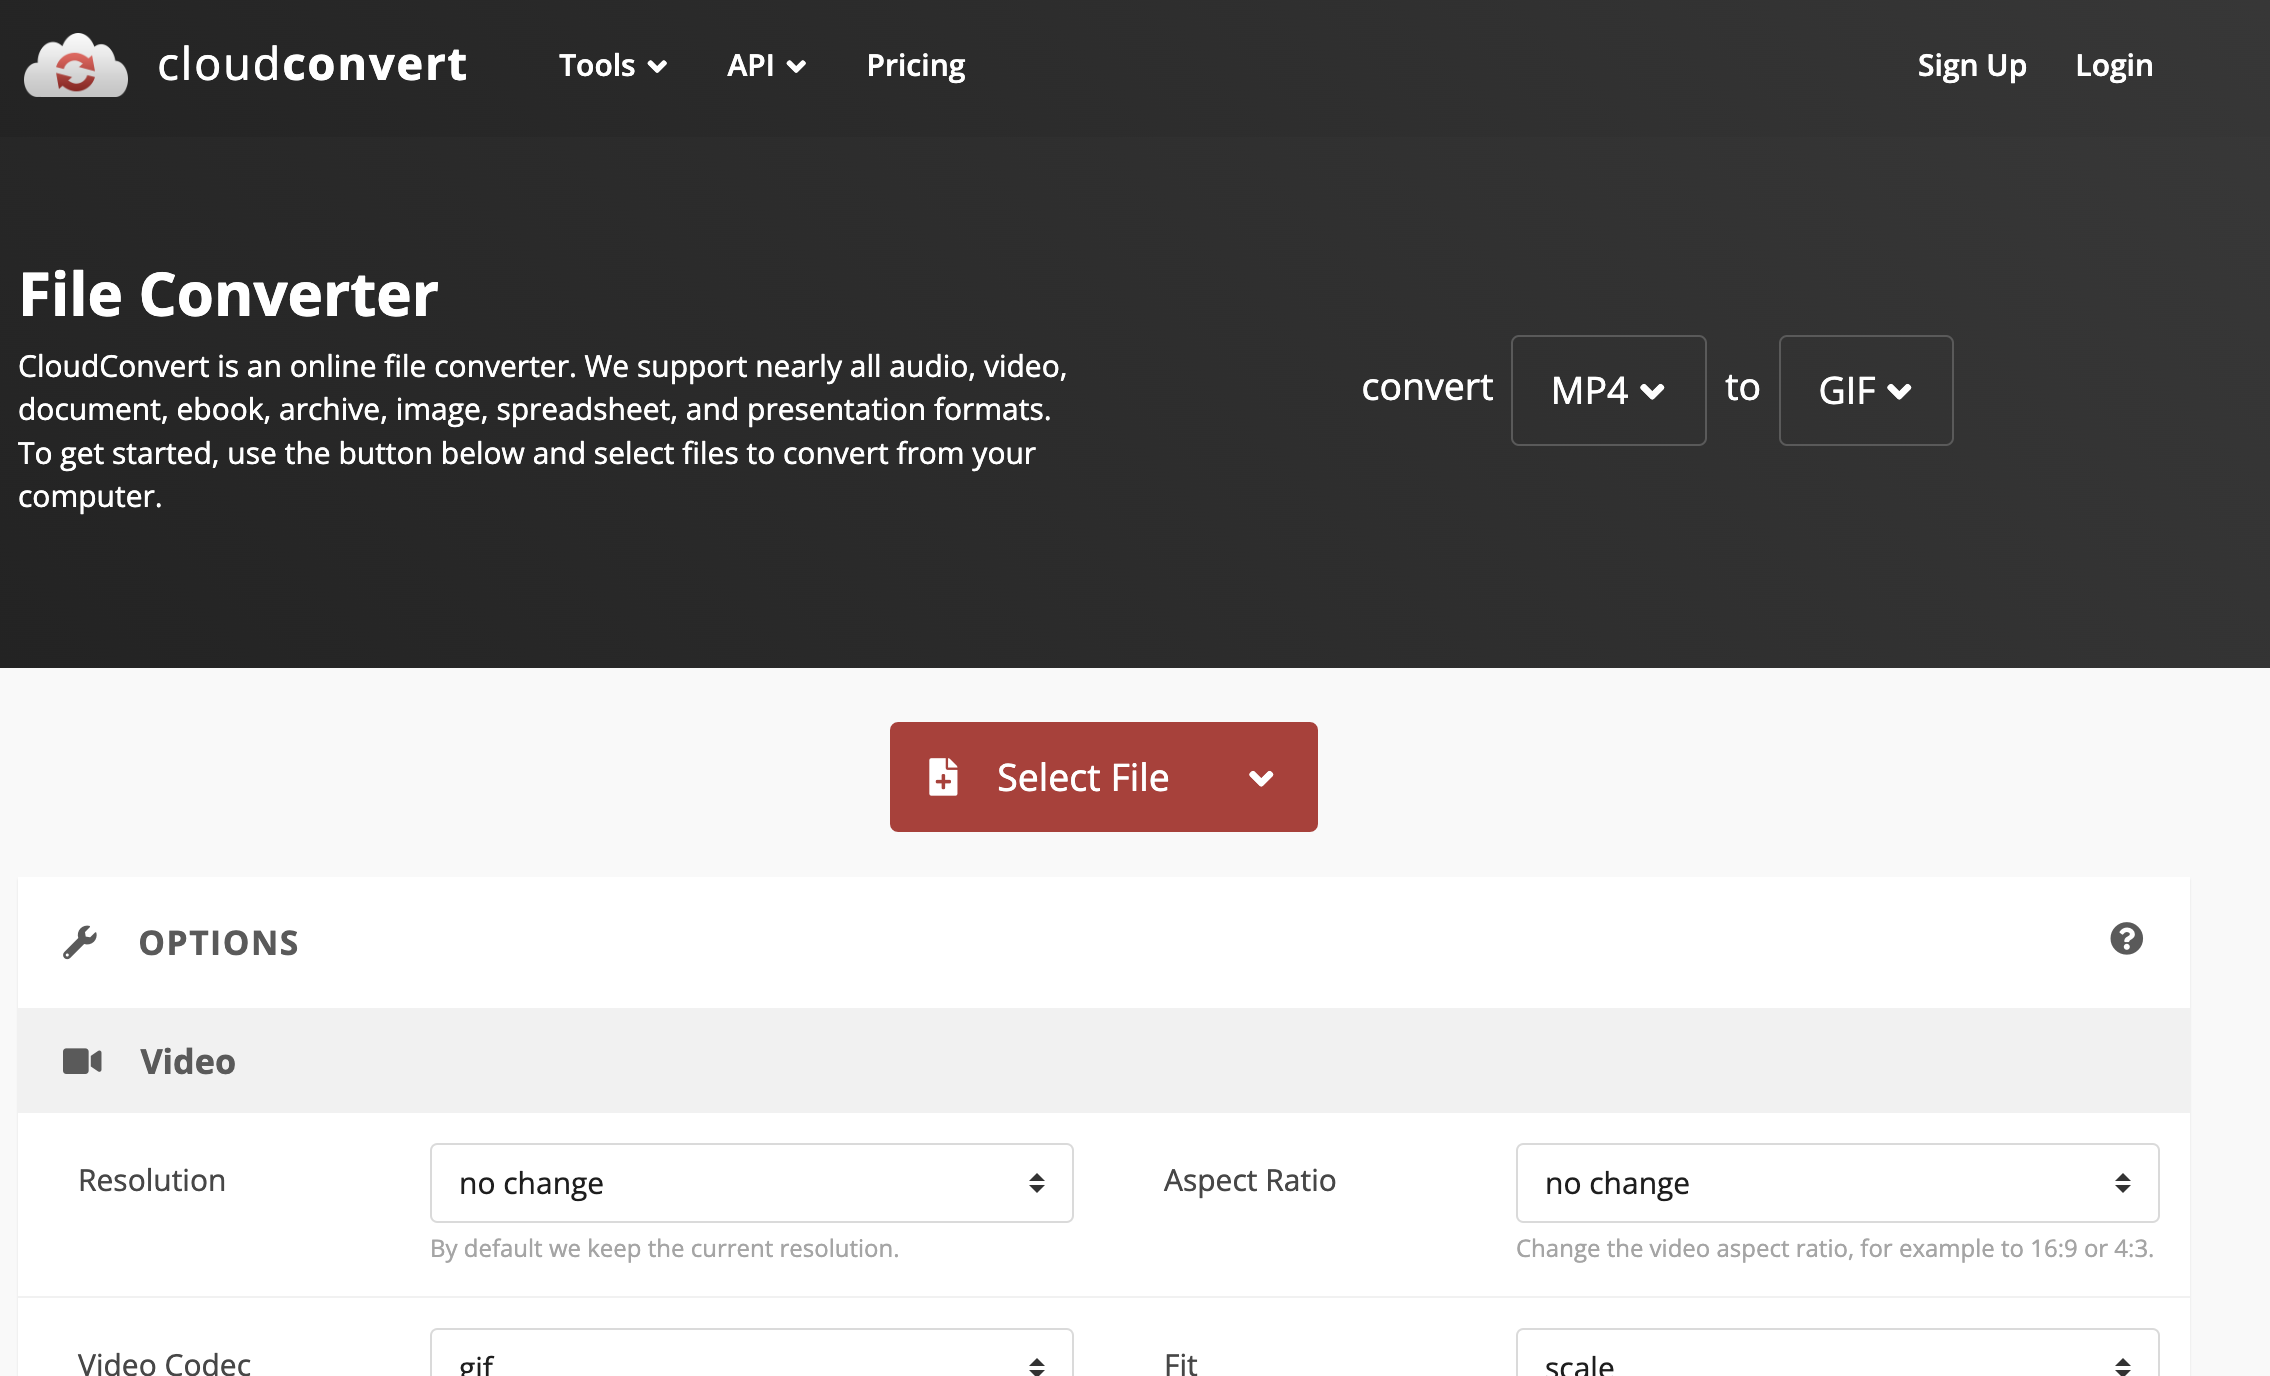Open the Video Codec gif selector
This screenshot has height=1376, width=2270.
pos(751,1360)
